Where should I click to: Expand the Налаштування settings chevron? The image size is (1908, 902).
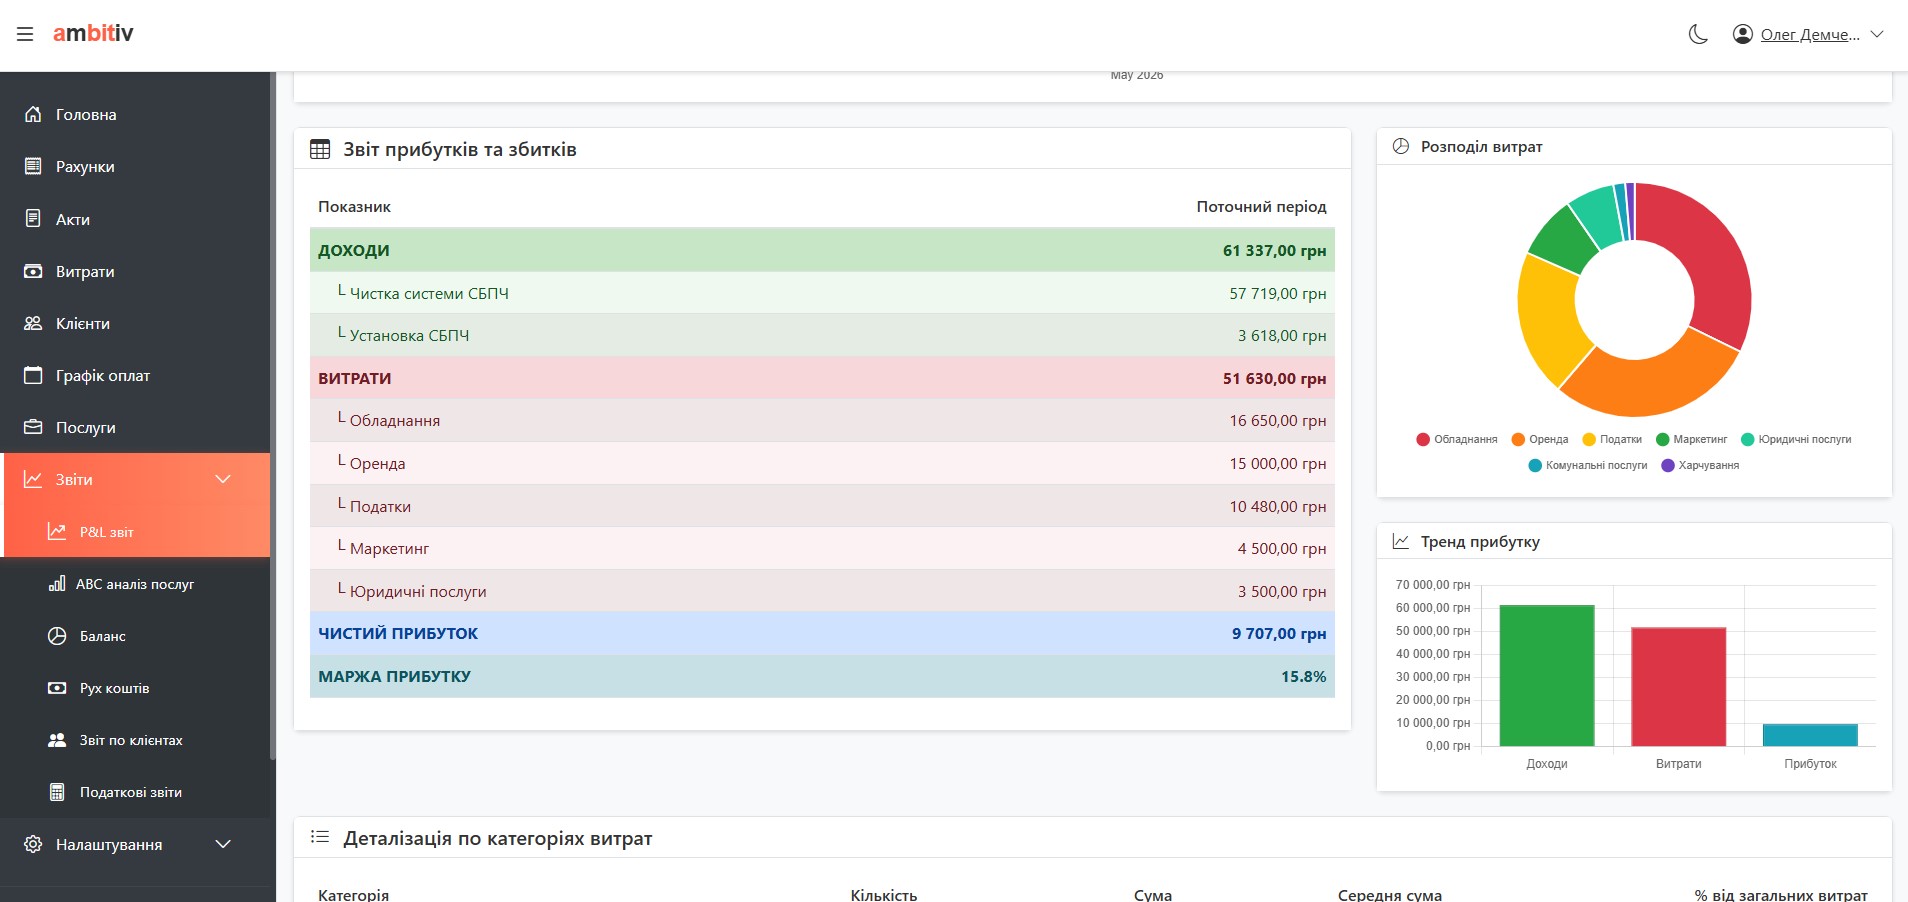223,844
